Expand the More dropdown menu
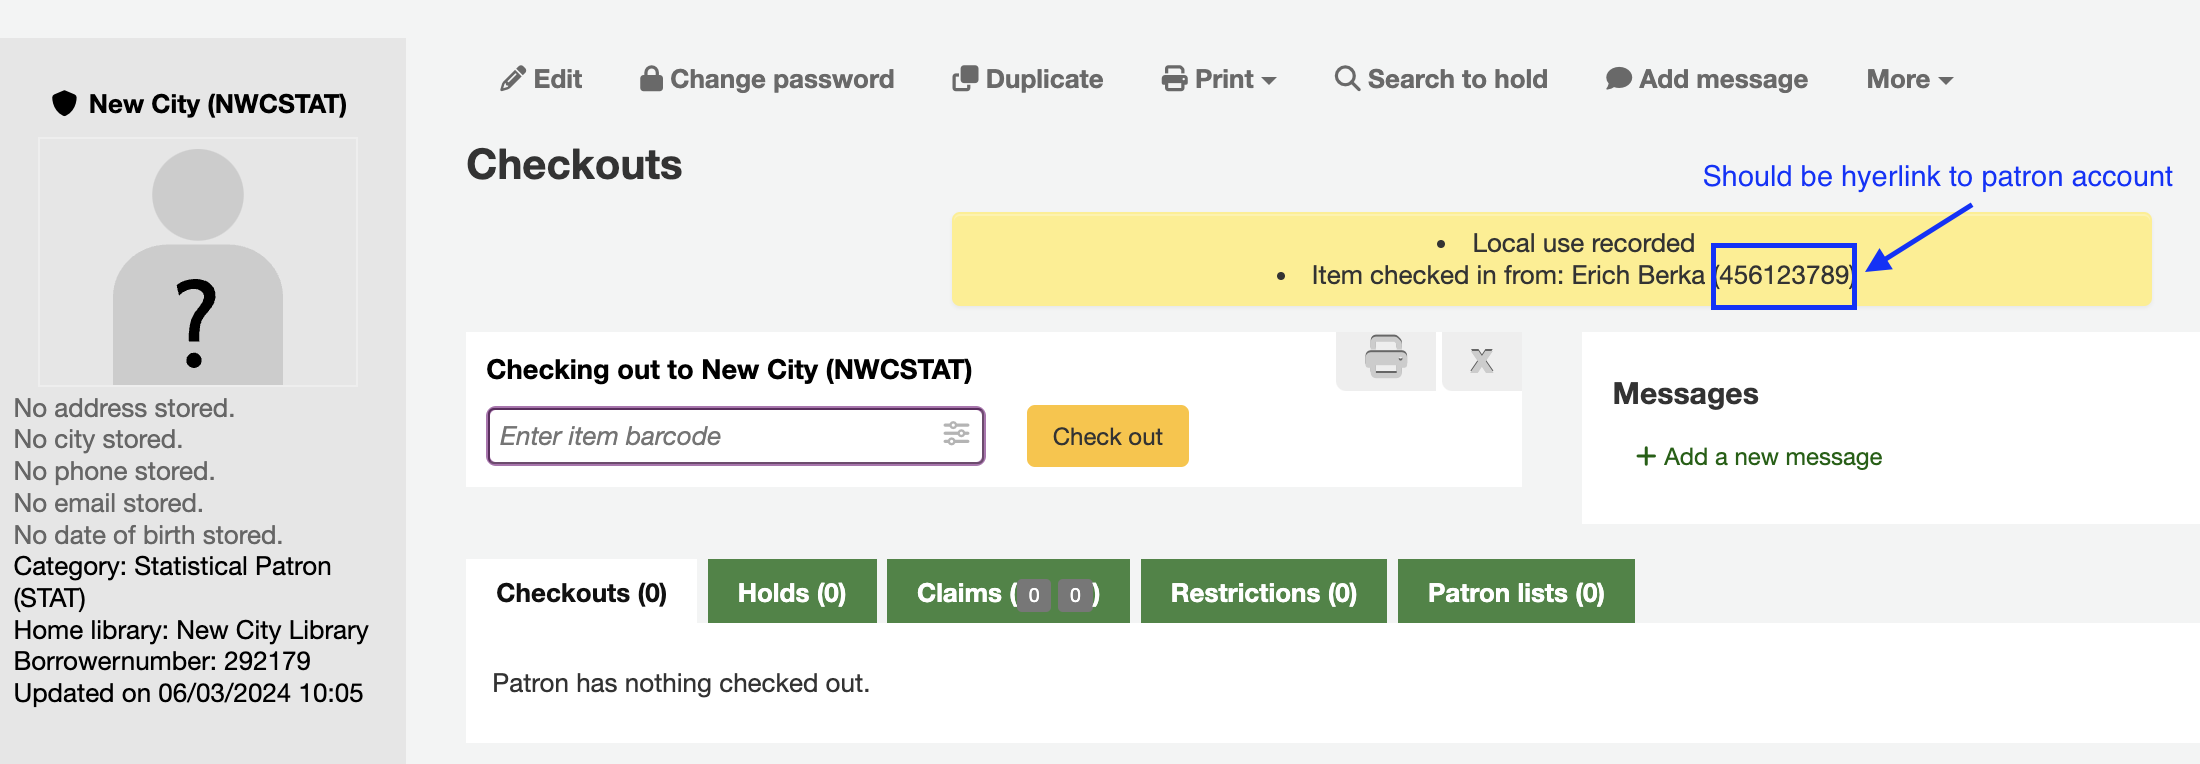 coord(1909,79)
